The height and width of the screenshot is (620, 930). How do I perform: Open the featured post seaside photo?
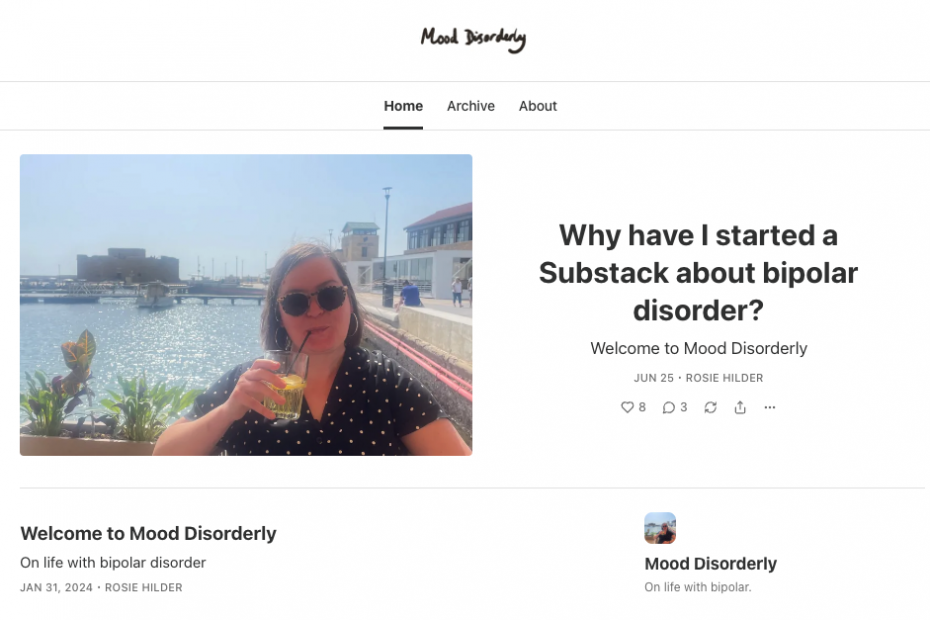[246, 305]
